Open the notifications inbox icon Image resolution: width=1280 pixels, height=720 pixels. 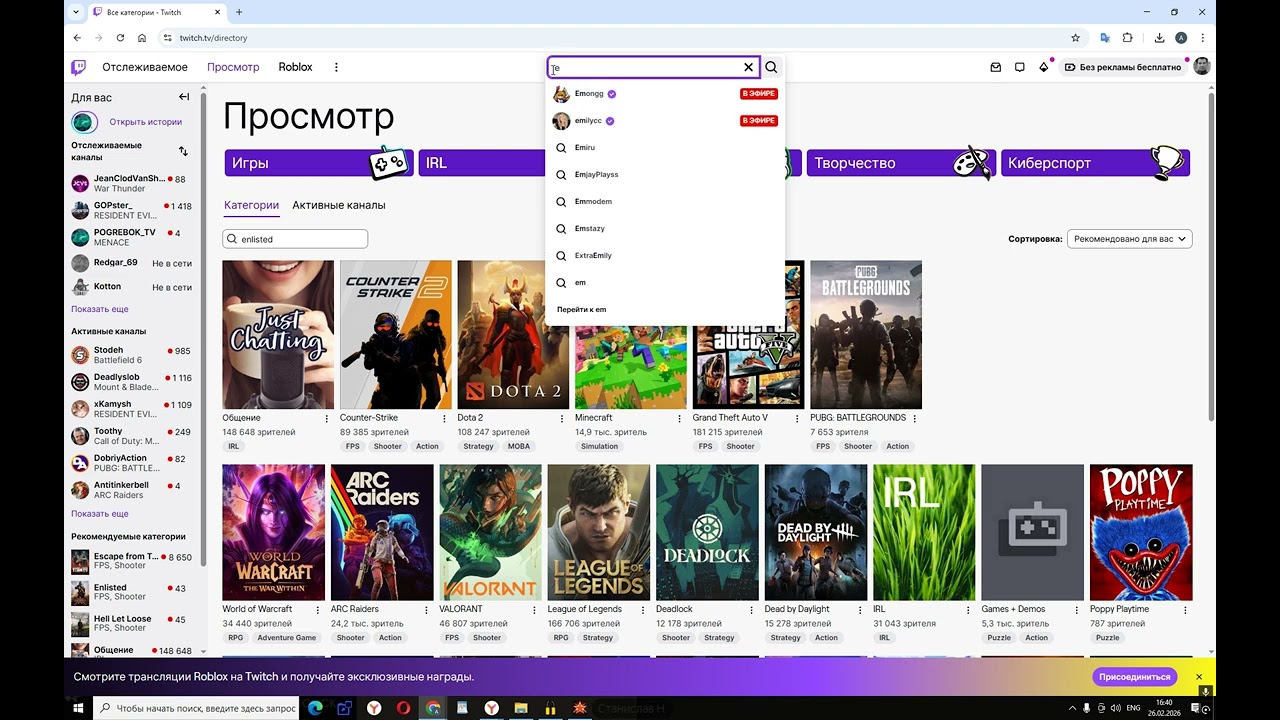(x=995, y=67)
